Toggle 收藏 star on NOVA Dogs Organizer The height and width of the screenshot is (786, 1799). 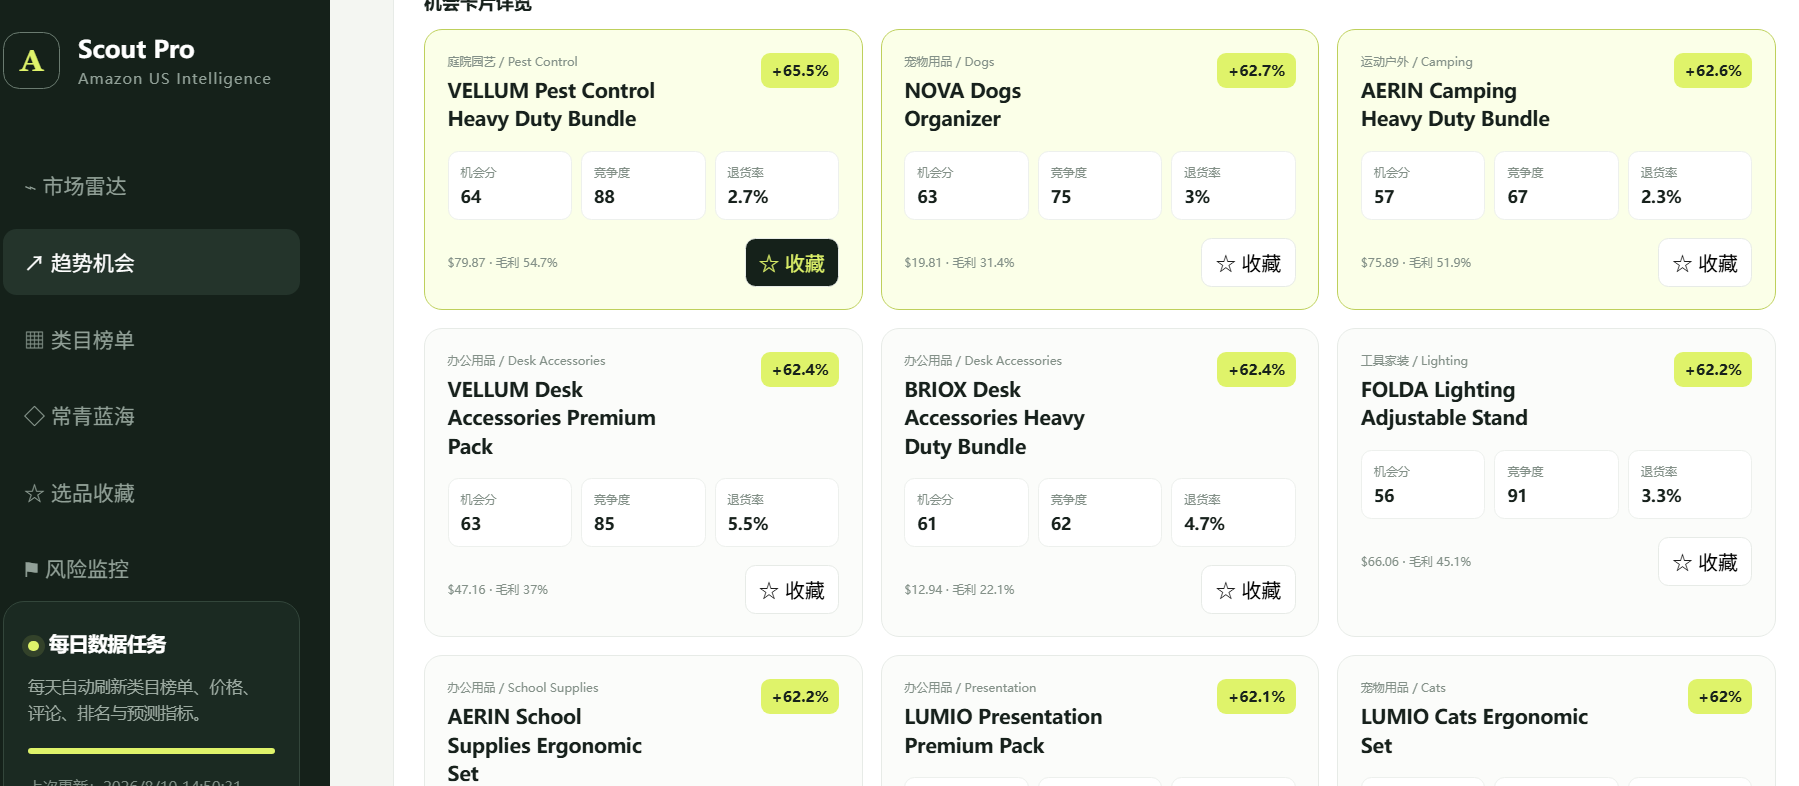[1248, 263]
